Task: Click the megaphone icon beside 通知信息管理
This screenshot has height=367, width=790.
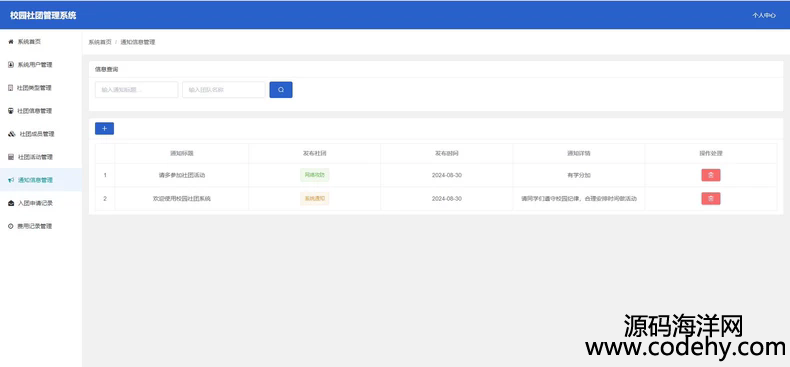Action: pos(11,180)
